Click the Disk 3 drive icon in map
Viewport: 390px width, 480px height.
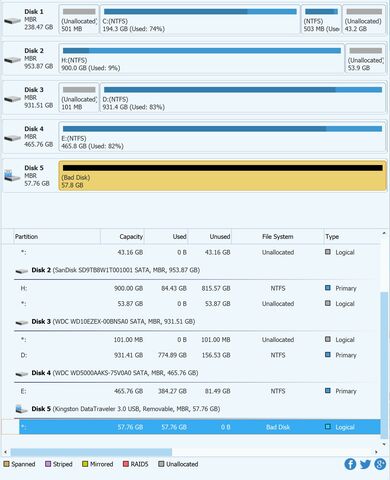[x=13, y=99]
